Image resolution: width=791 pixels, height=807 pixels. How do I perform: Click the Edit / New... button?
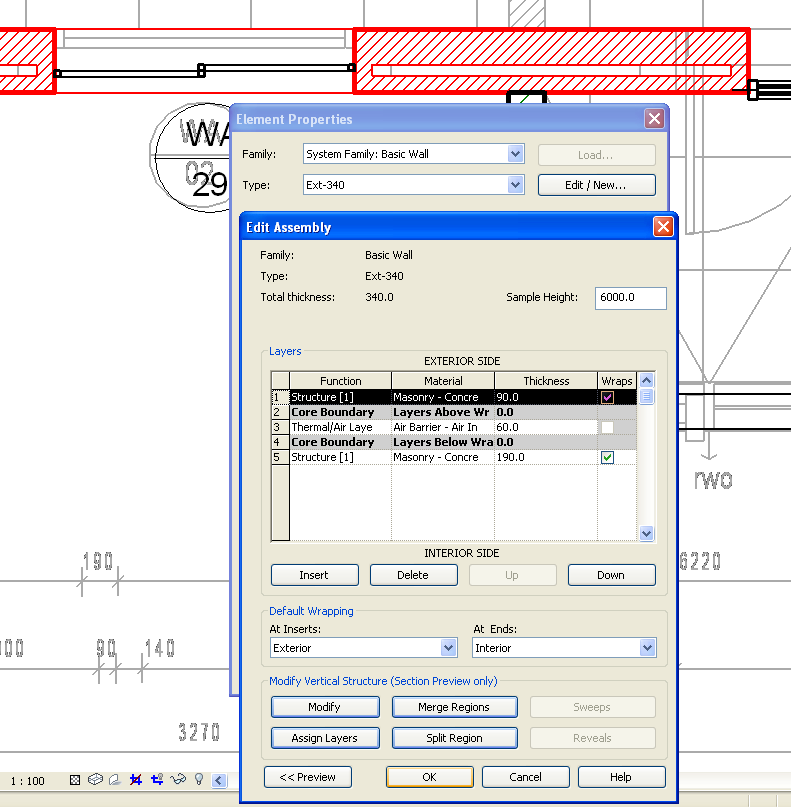596,185
